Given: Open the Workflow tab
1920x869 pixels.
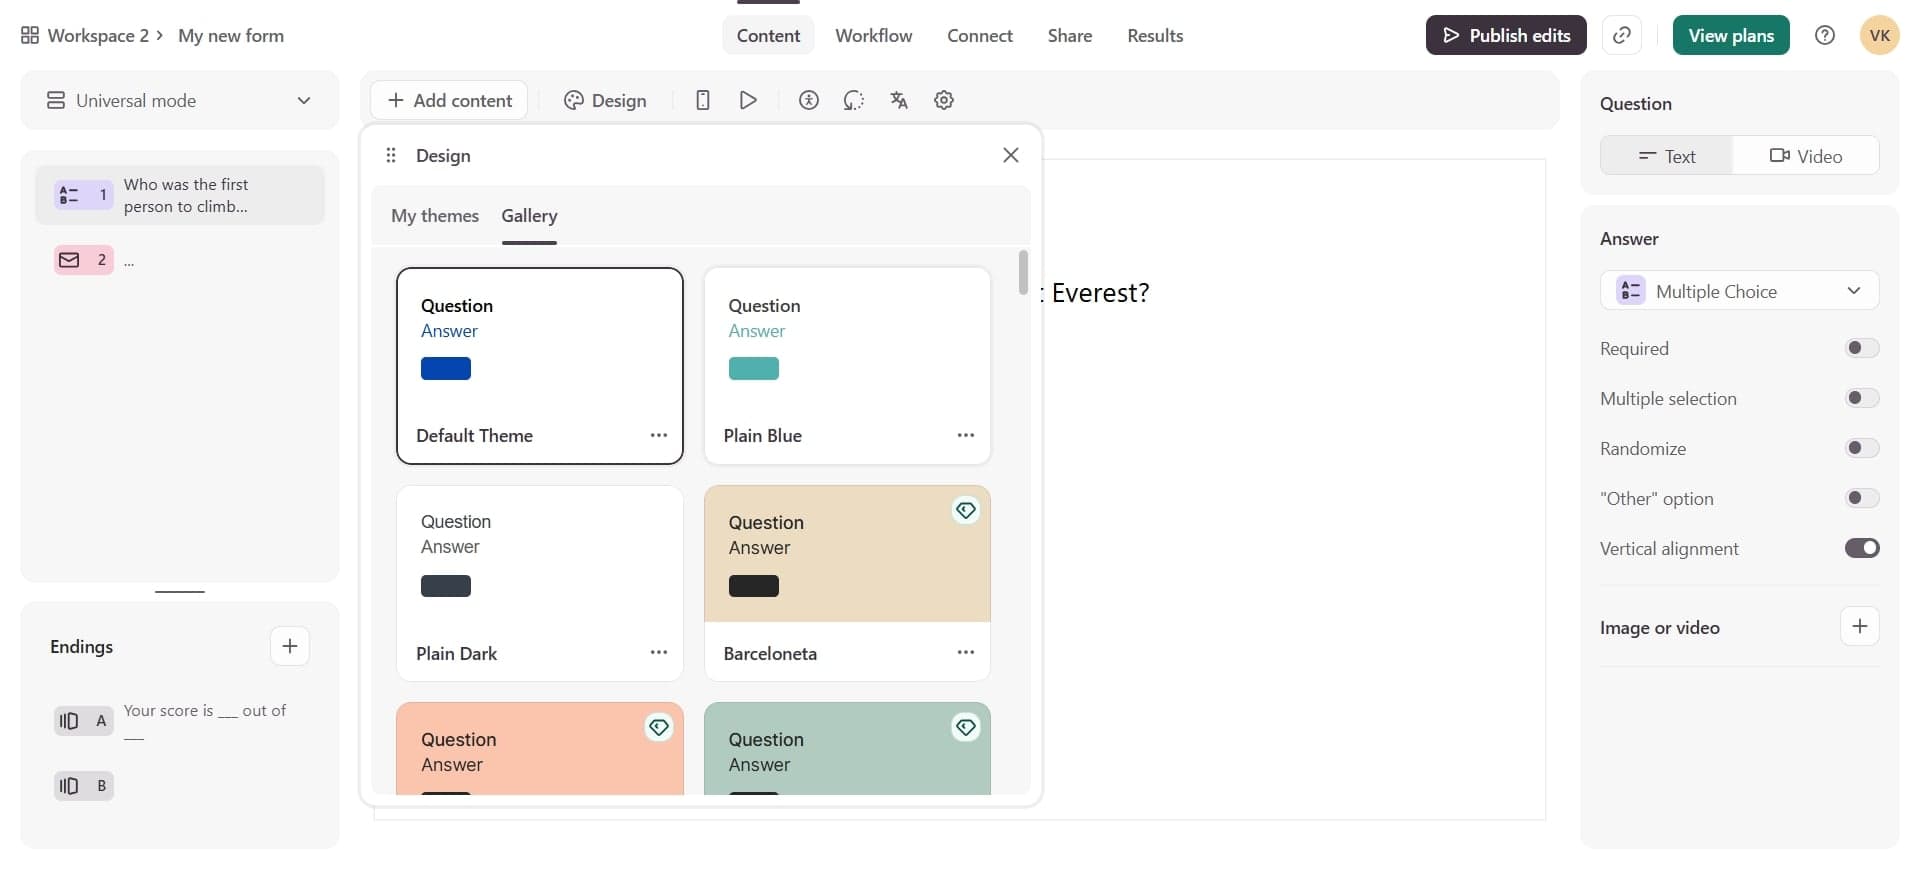Looking at the screenshot, I should [873, 35].
